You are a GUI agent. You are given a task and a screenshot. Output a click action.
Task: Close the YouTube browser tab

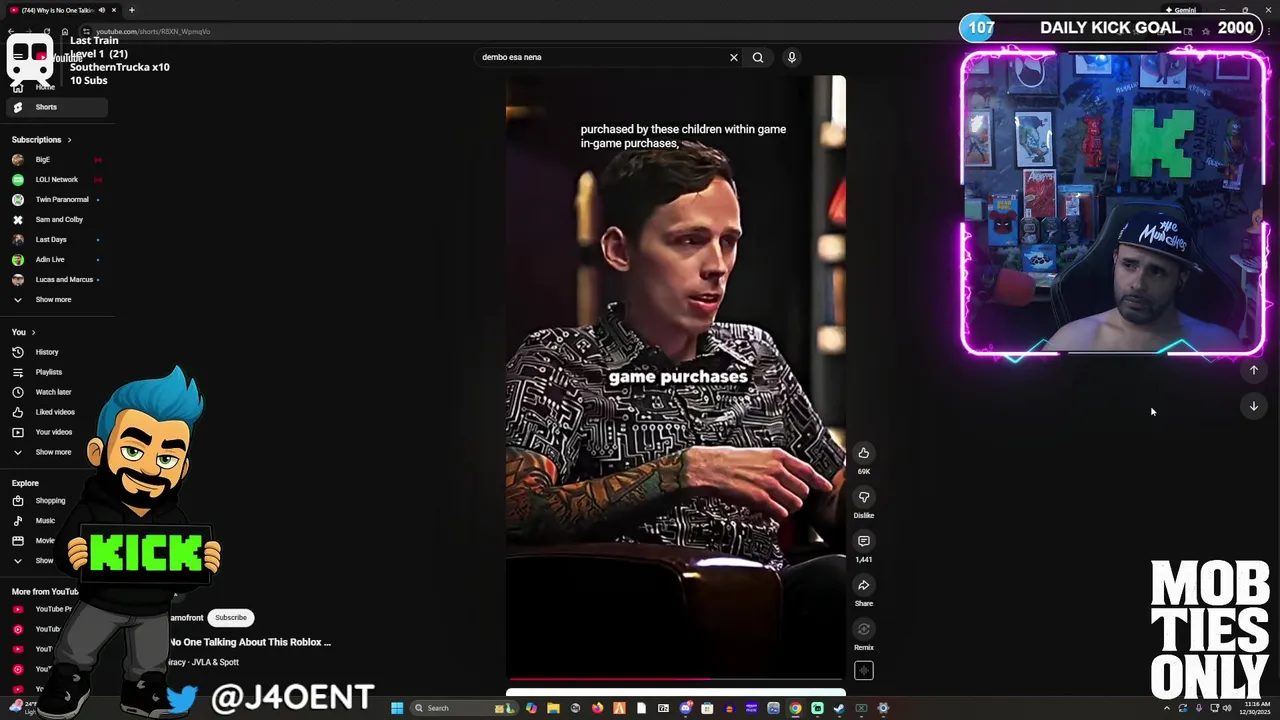pyautogui.click(x=114, y=10)
